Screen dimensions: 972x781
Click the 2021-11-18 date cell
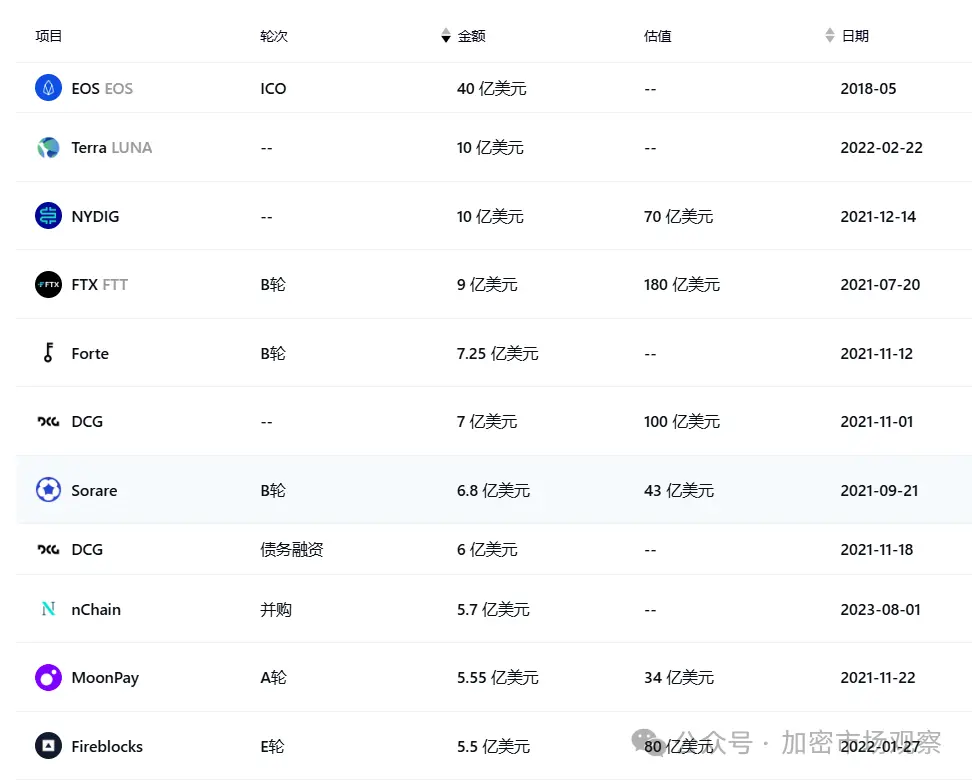tap(877, 549)
